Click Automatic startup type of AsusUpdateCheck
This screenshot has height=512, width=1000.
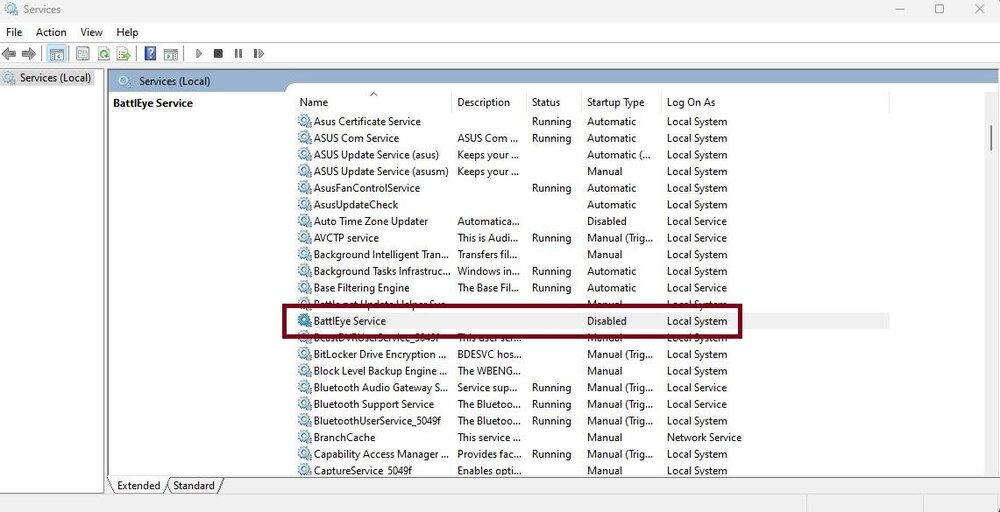tap(612, 204)
